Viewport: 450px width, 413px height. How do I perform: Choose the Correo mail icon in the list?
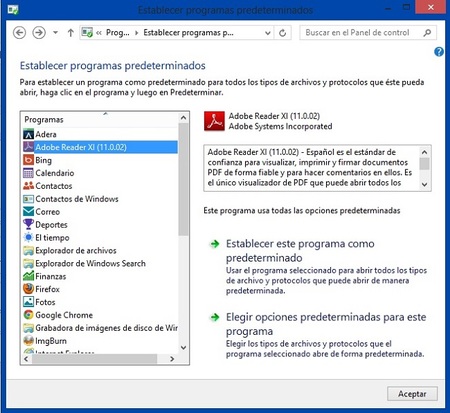coord(28,211)
